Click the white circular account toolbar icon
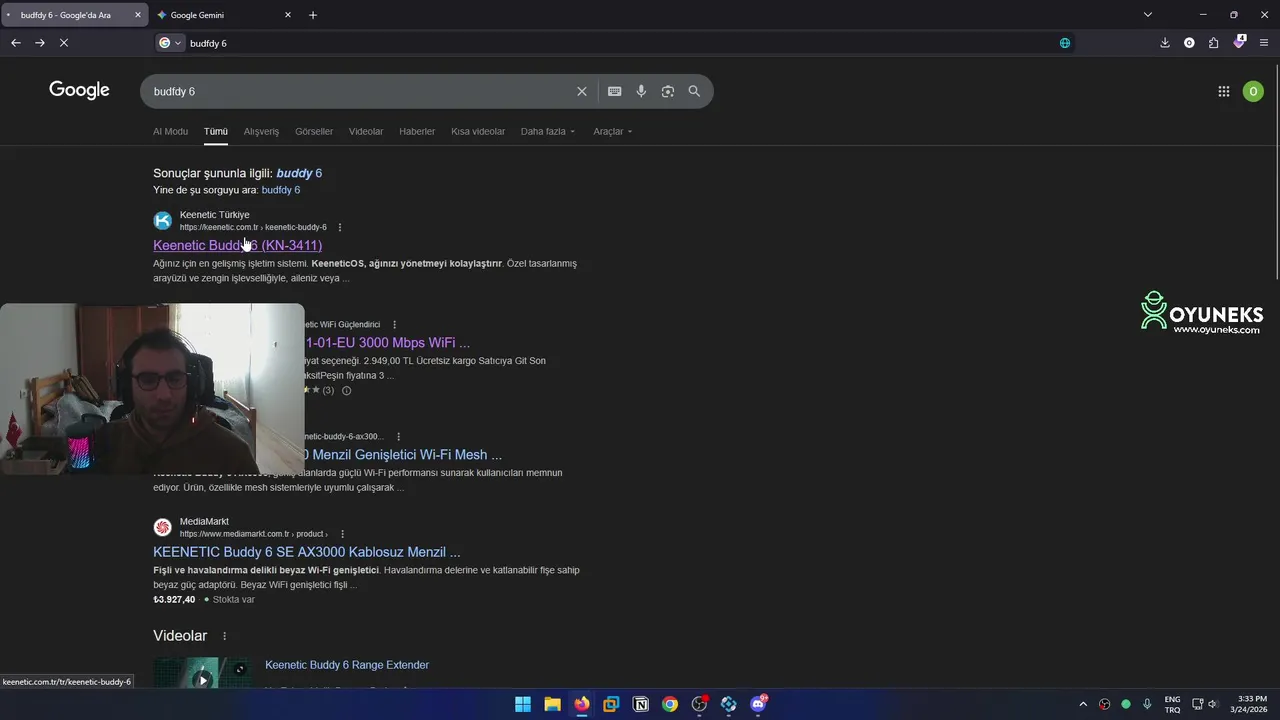1280x720 pixels. pos(1189,43)
